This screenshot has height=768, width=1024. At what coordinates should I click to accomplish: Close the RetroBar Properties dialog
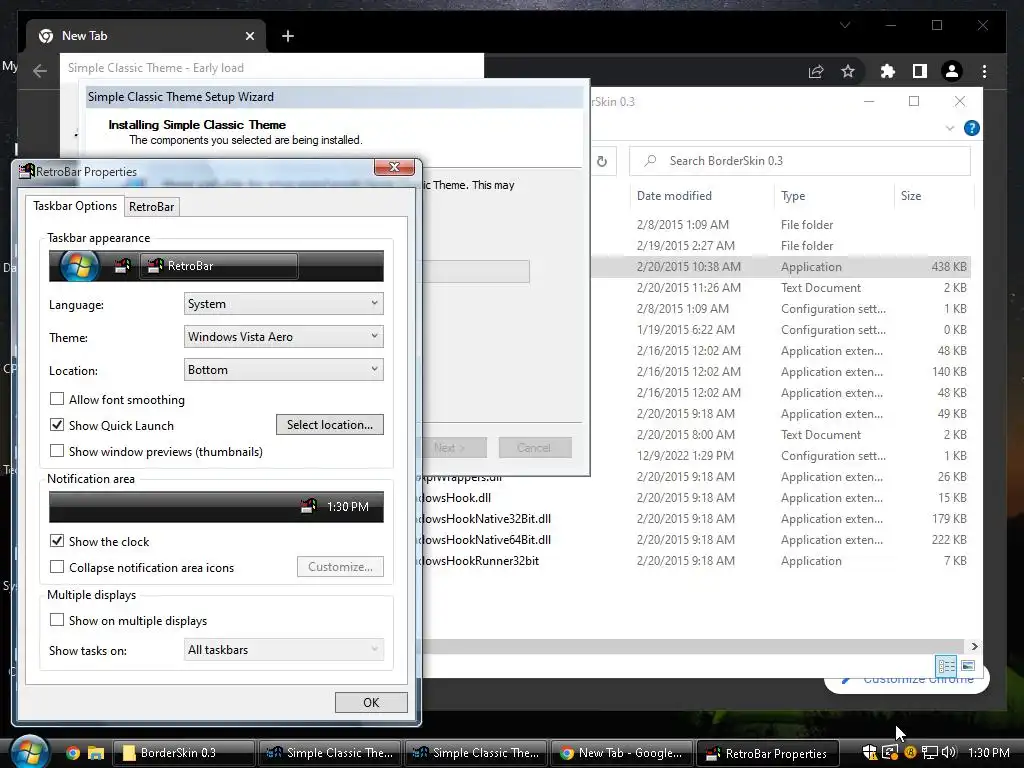click(x=394, y=167)
